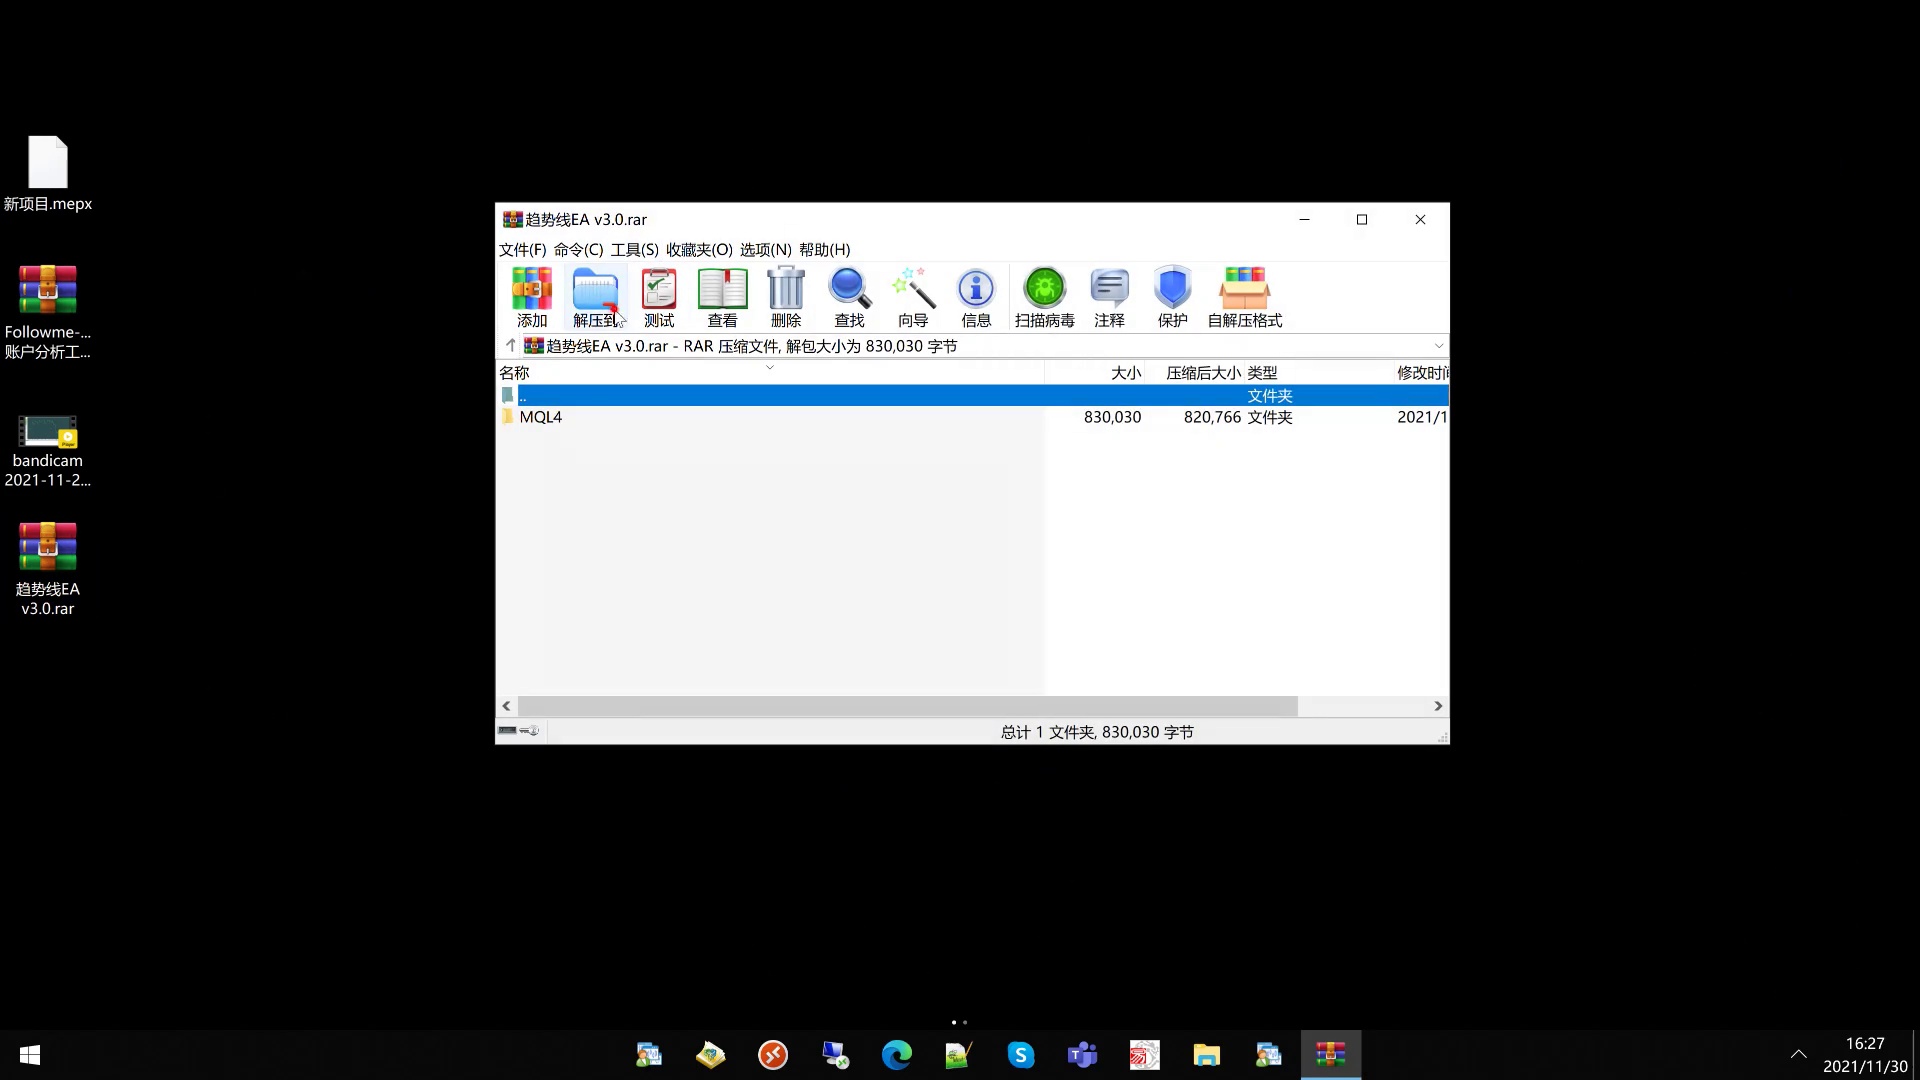Screen dimensions: 1920x1080
Task: Click the Test (测试) archive icon
Action: [659, 296]
